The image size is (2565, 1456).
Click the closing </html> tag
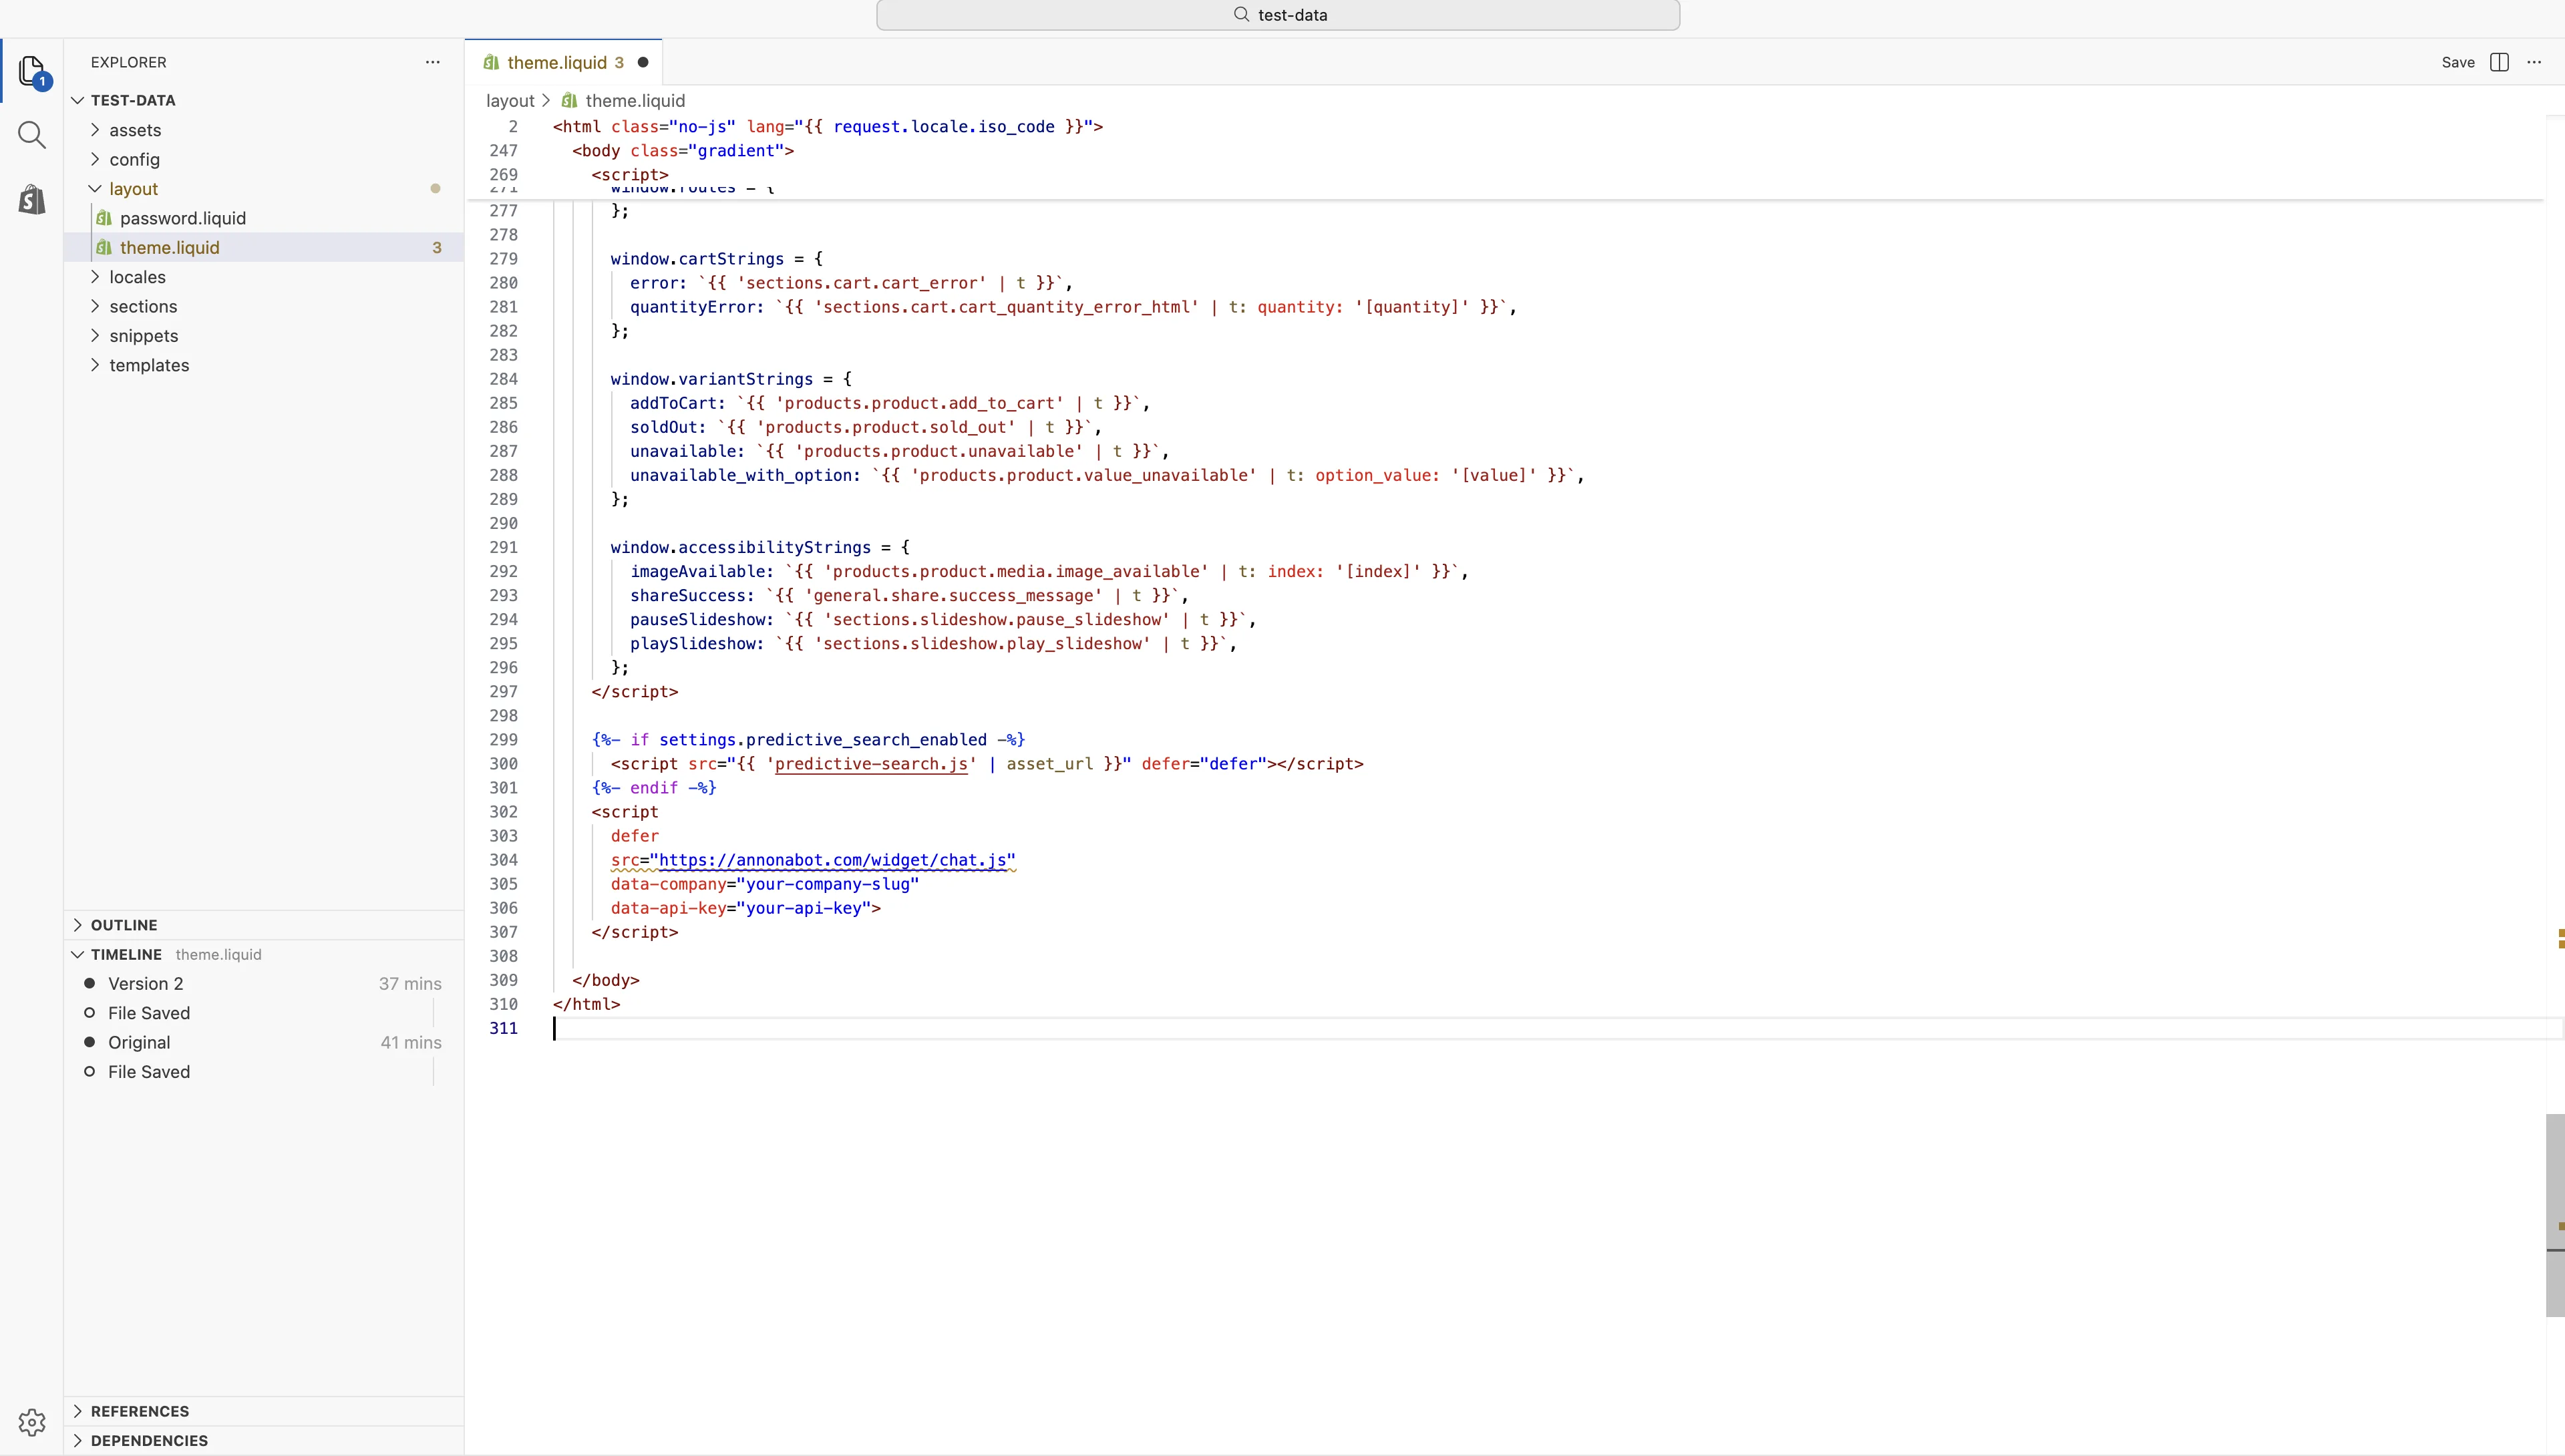[x=587, y=1004]
